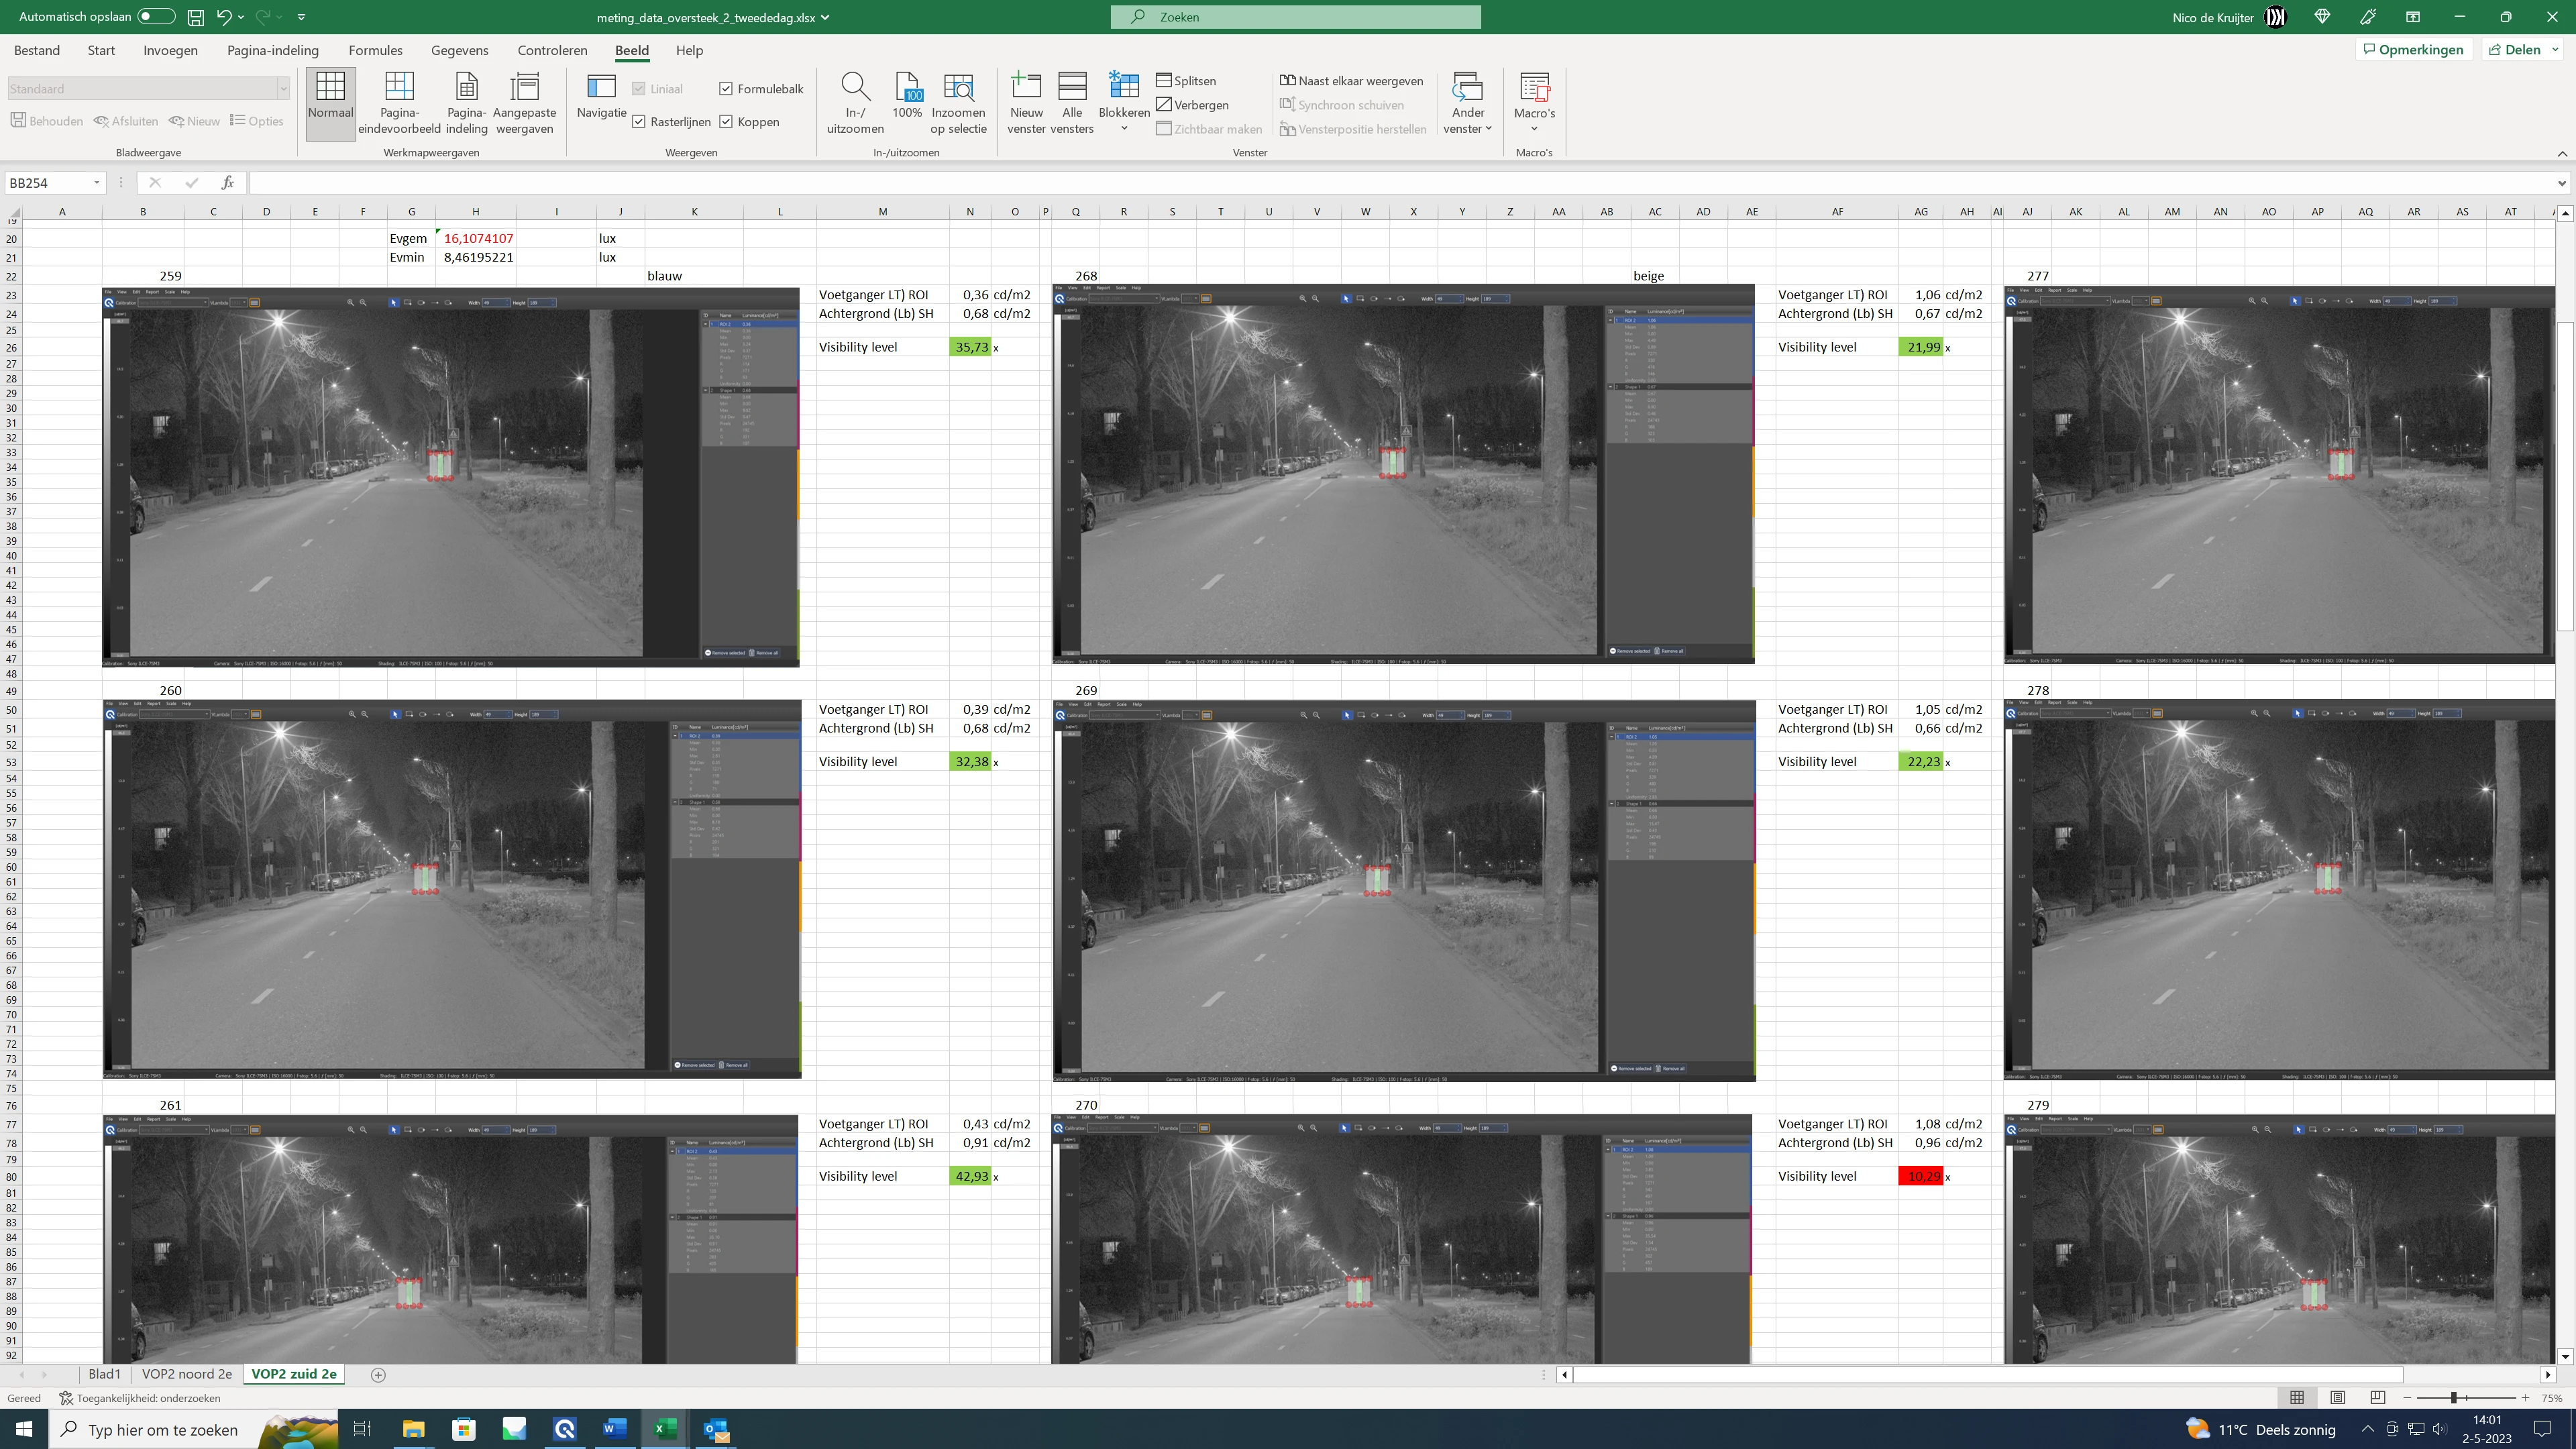Uncheck the Formulebalk checkbox

point(726,89)
